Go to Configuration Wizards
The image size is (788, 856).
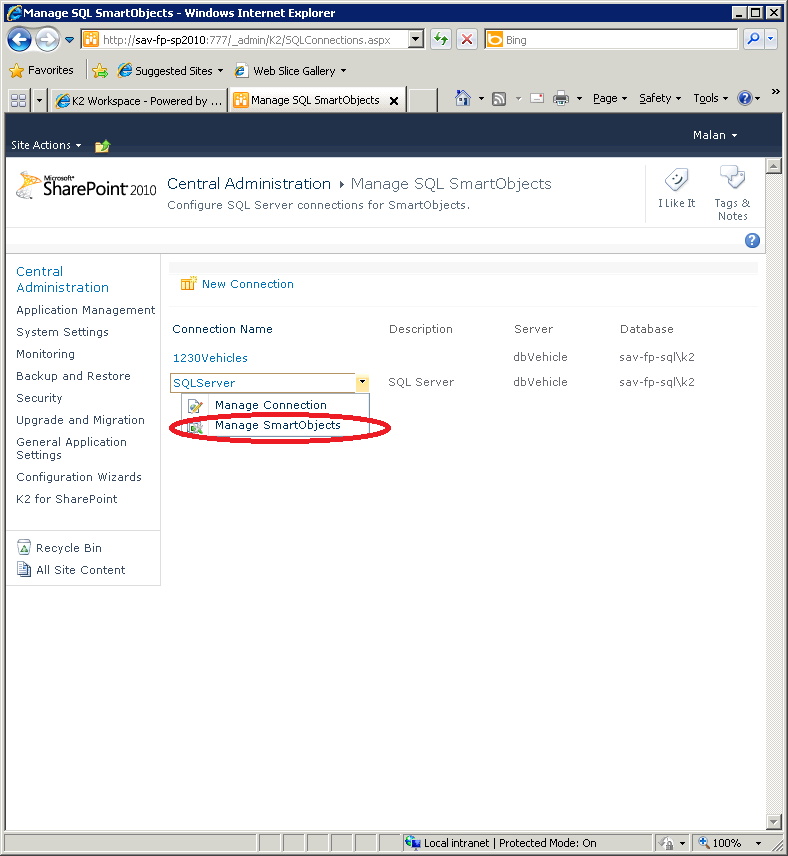click(79, 477)
